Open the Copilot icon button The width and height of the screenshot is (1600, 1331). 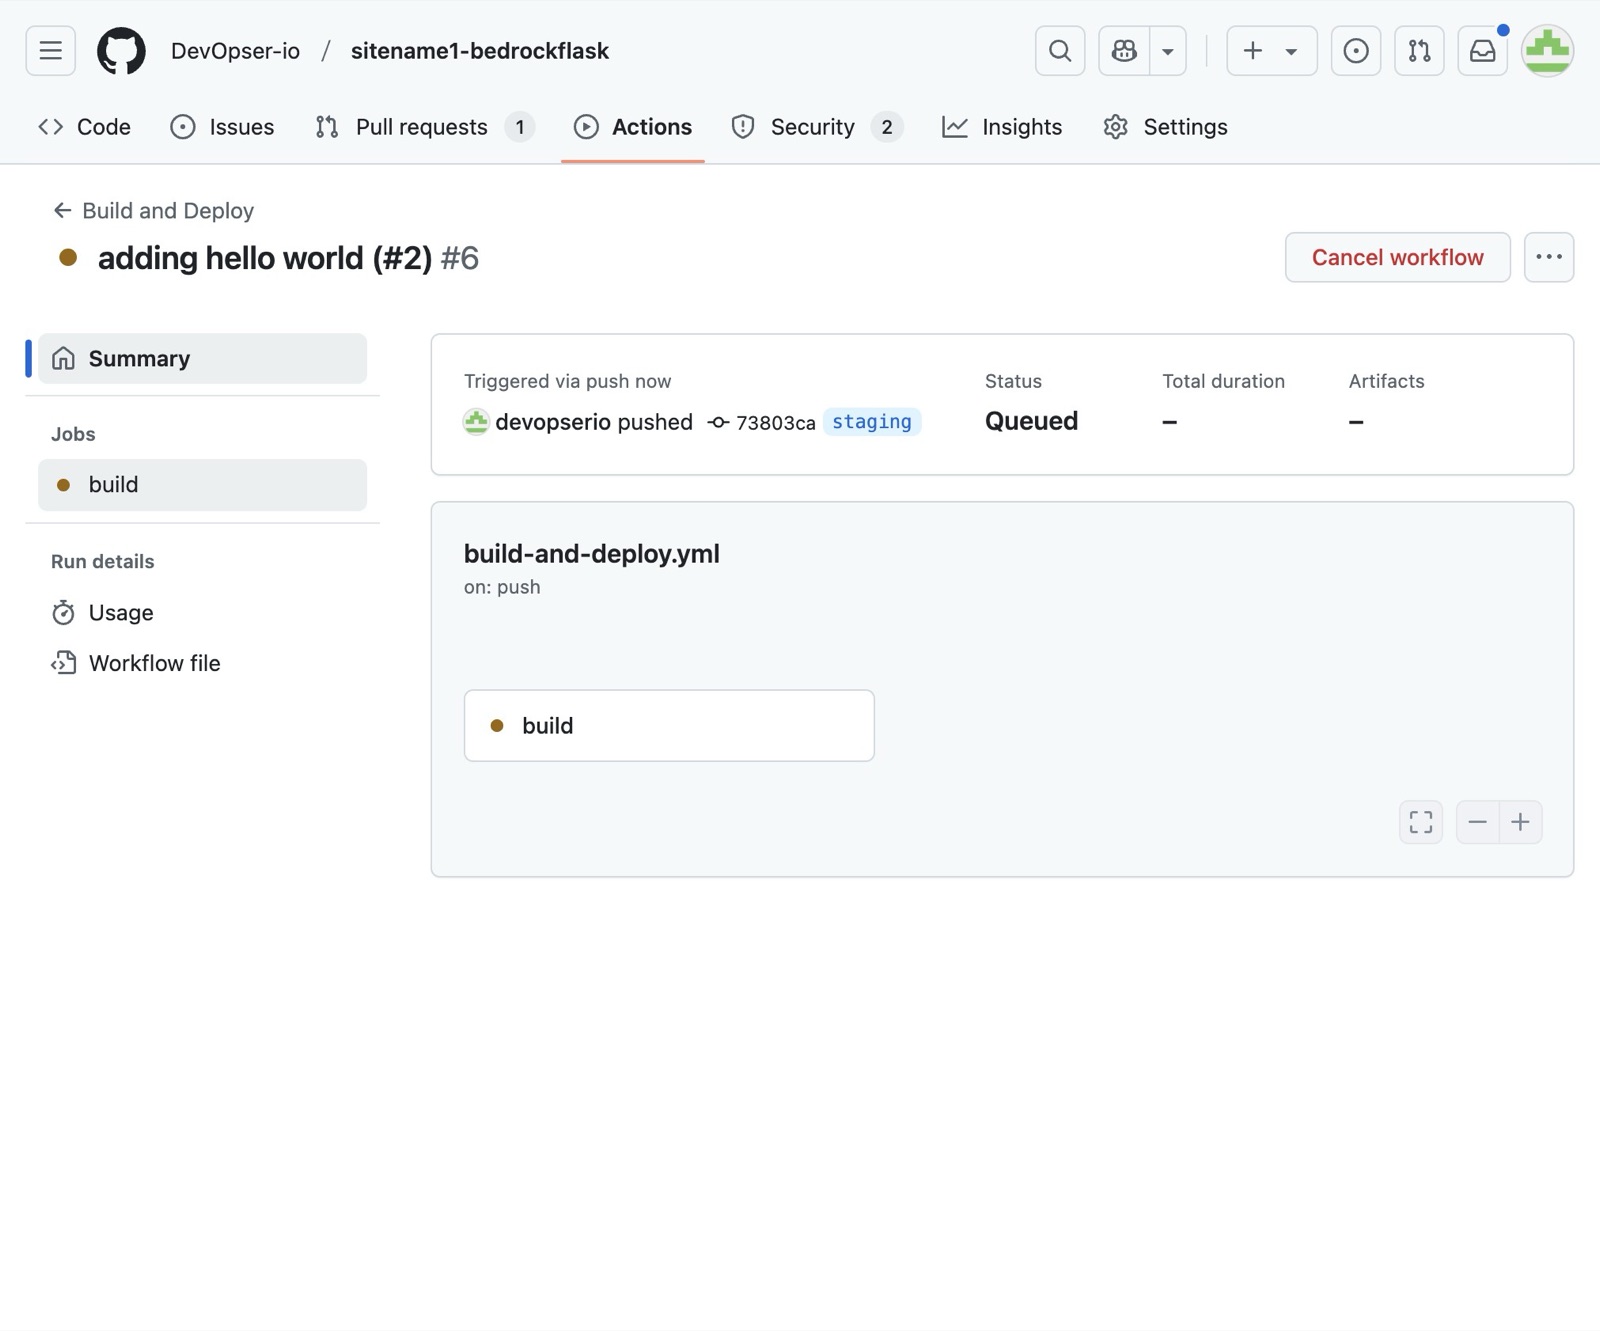1124,51
